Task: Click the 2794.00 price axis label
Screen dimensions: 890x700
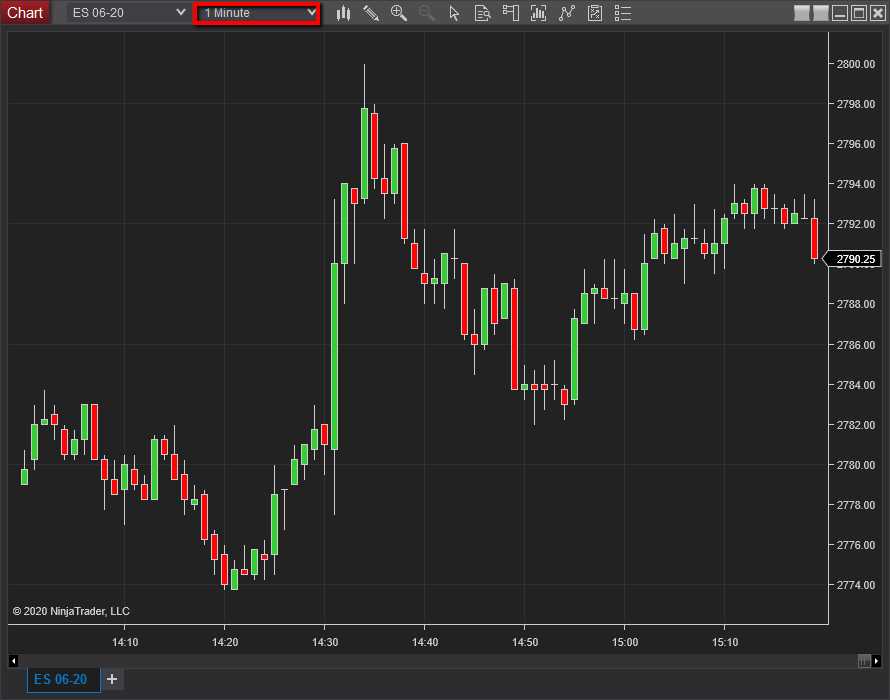Action: [x=855, y=184]
